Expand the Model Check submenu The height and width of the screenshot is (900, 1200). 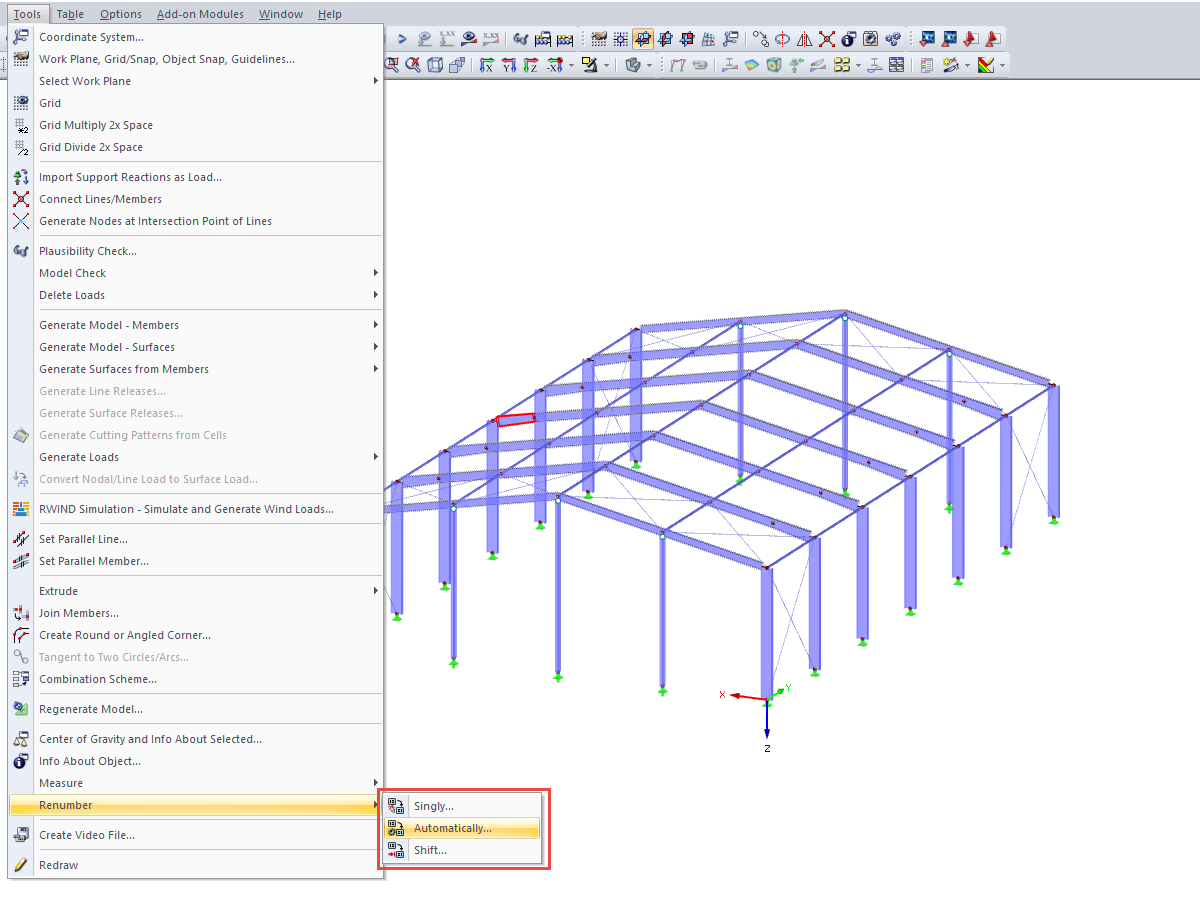point(195,273)
